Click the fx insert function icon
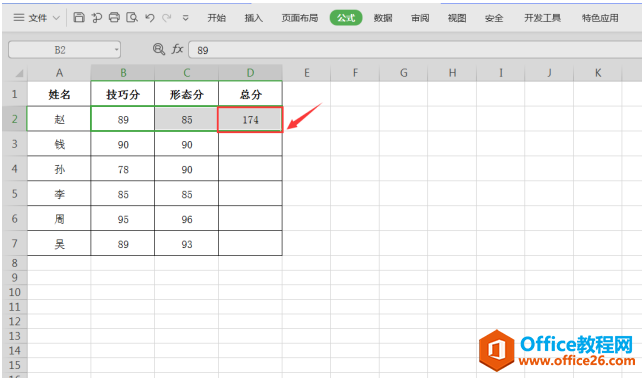The image size is (642, 378). [x=177, y=49]
